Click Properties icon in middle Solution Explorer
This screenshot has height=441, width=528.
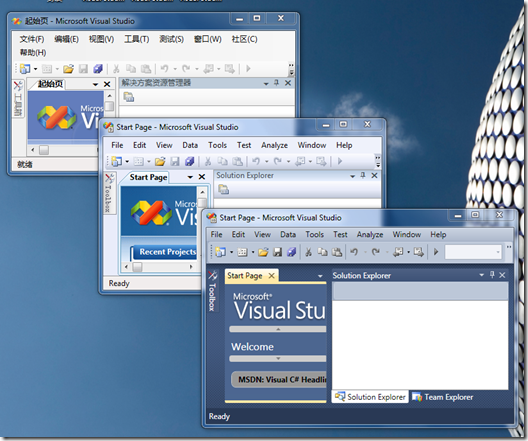tap(223, 189)
